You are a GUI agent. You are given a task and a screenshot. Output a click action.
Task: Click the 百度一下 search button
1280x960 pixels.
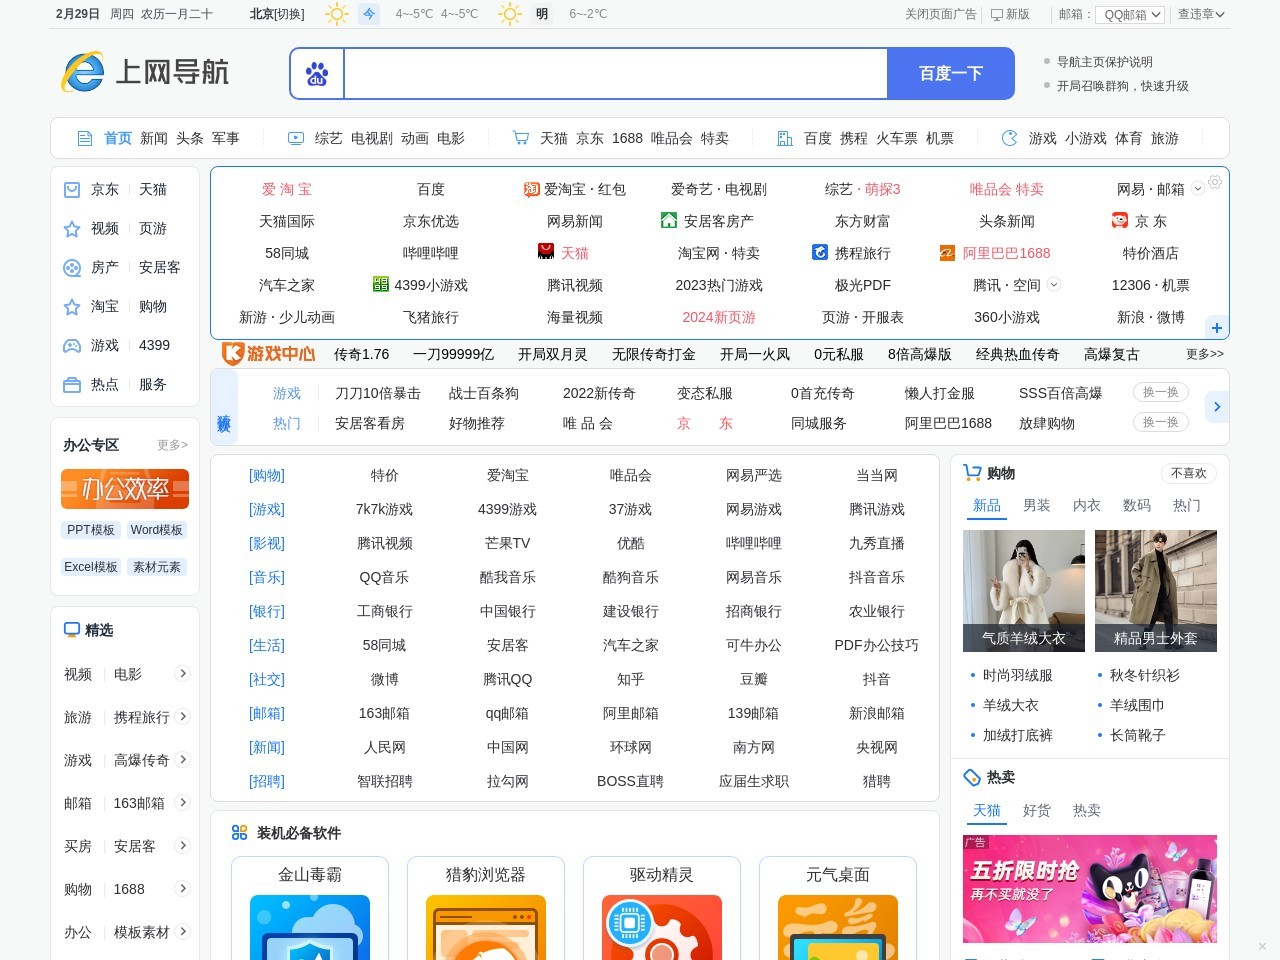pos(950,73)
